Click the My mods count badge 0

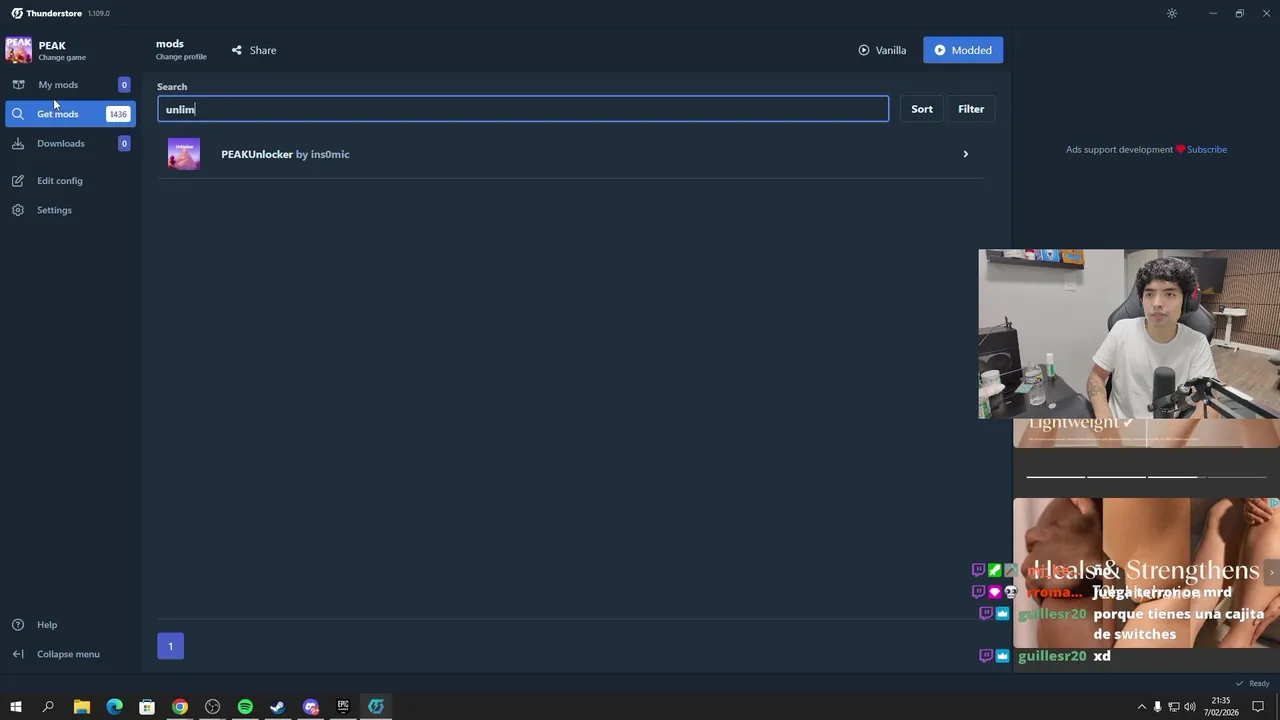point(124,85)
